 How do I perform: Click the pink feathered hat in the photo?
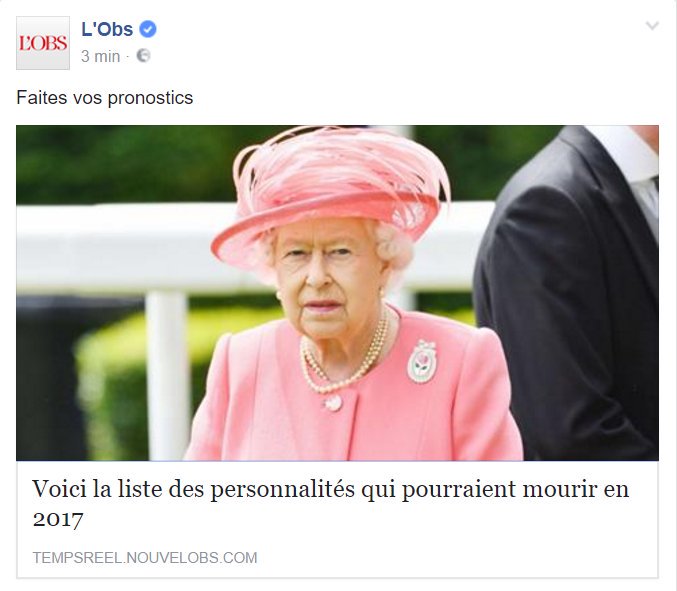(x=331, y=188)
